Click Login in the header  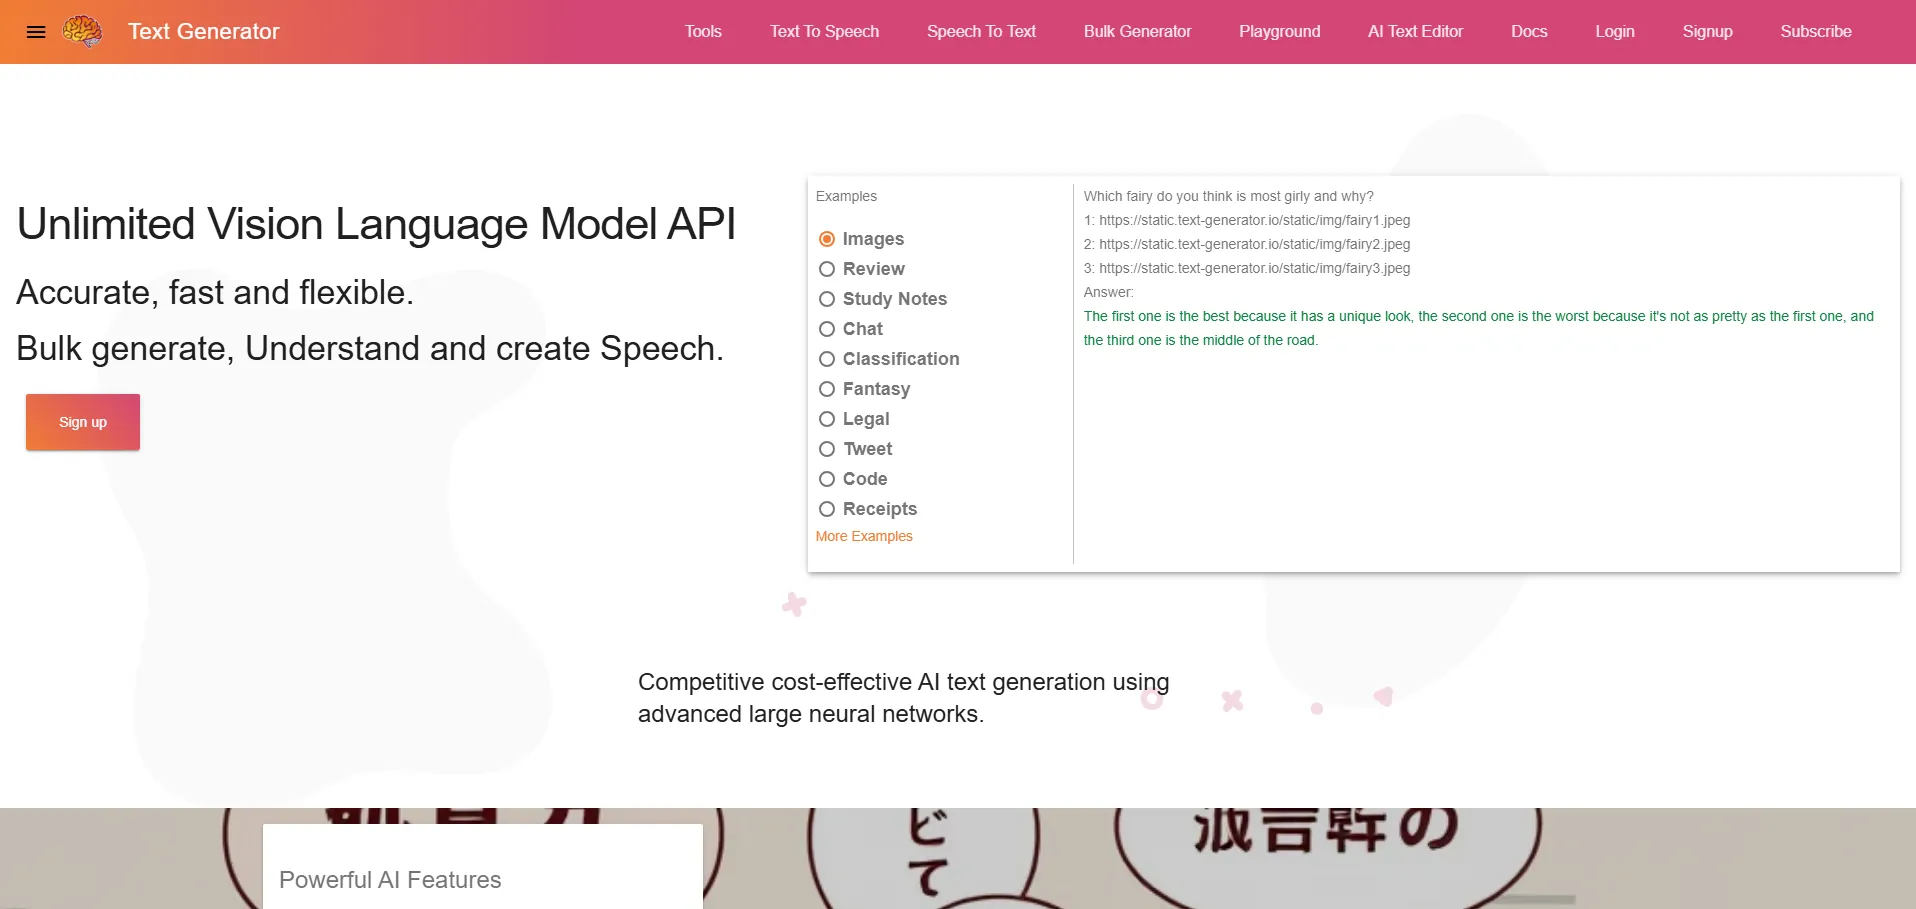1614,32
